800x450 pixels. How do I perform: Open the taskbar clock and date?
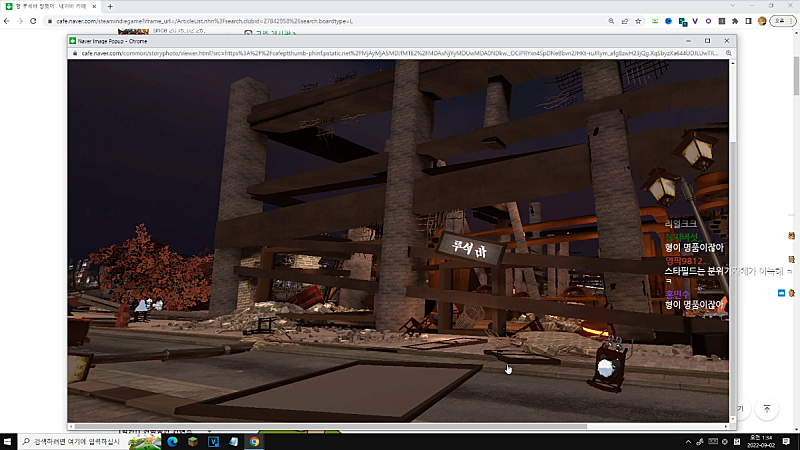pyautogui.click(x=761, y=442)
